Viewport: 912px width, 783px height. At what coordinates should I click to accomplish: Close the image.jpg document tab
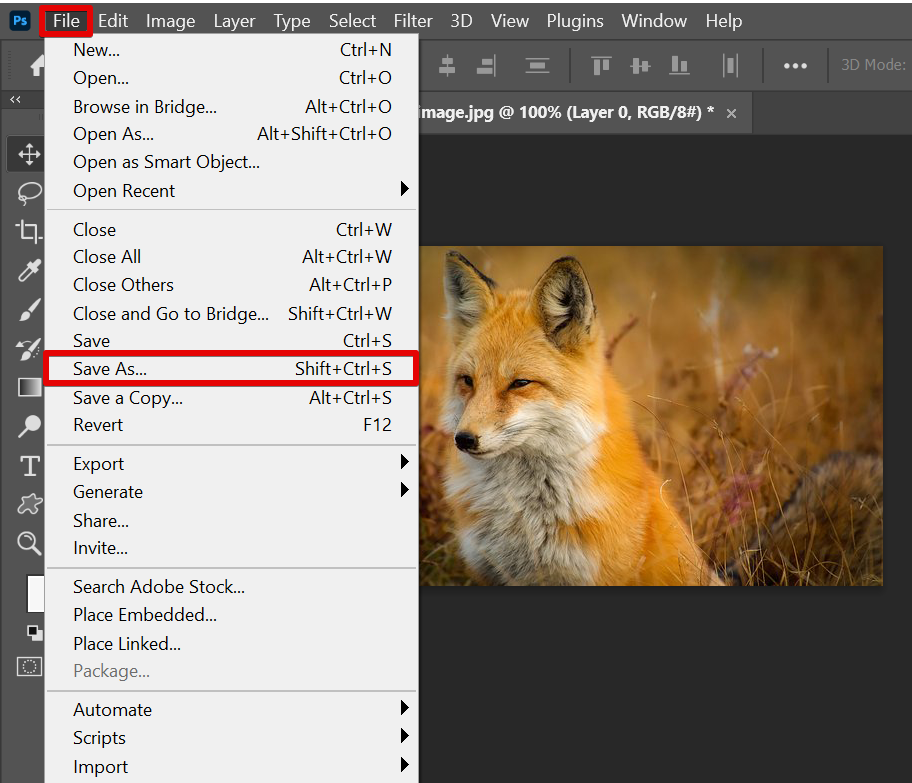(731, 114)
